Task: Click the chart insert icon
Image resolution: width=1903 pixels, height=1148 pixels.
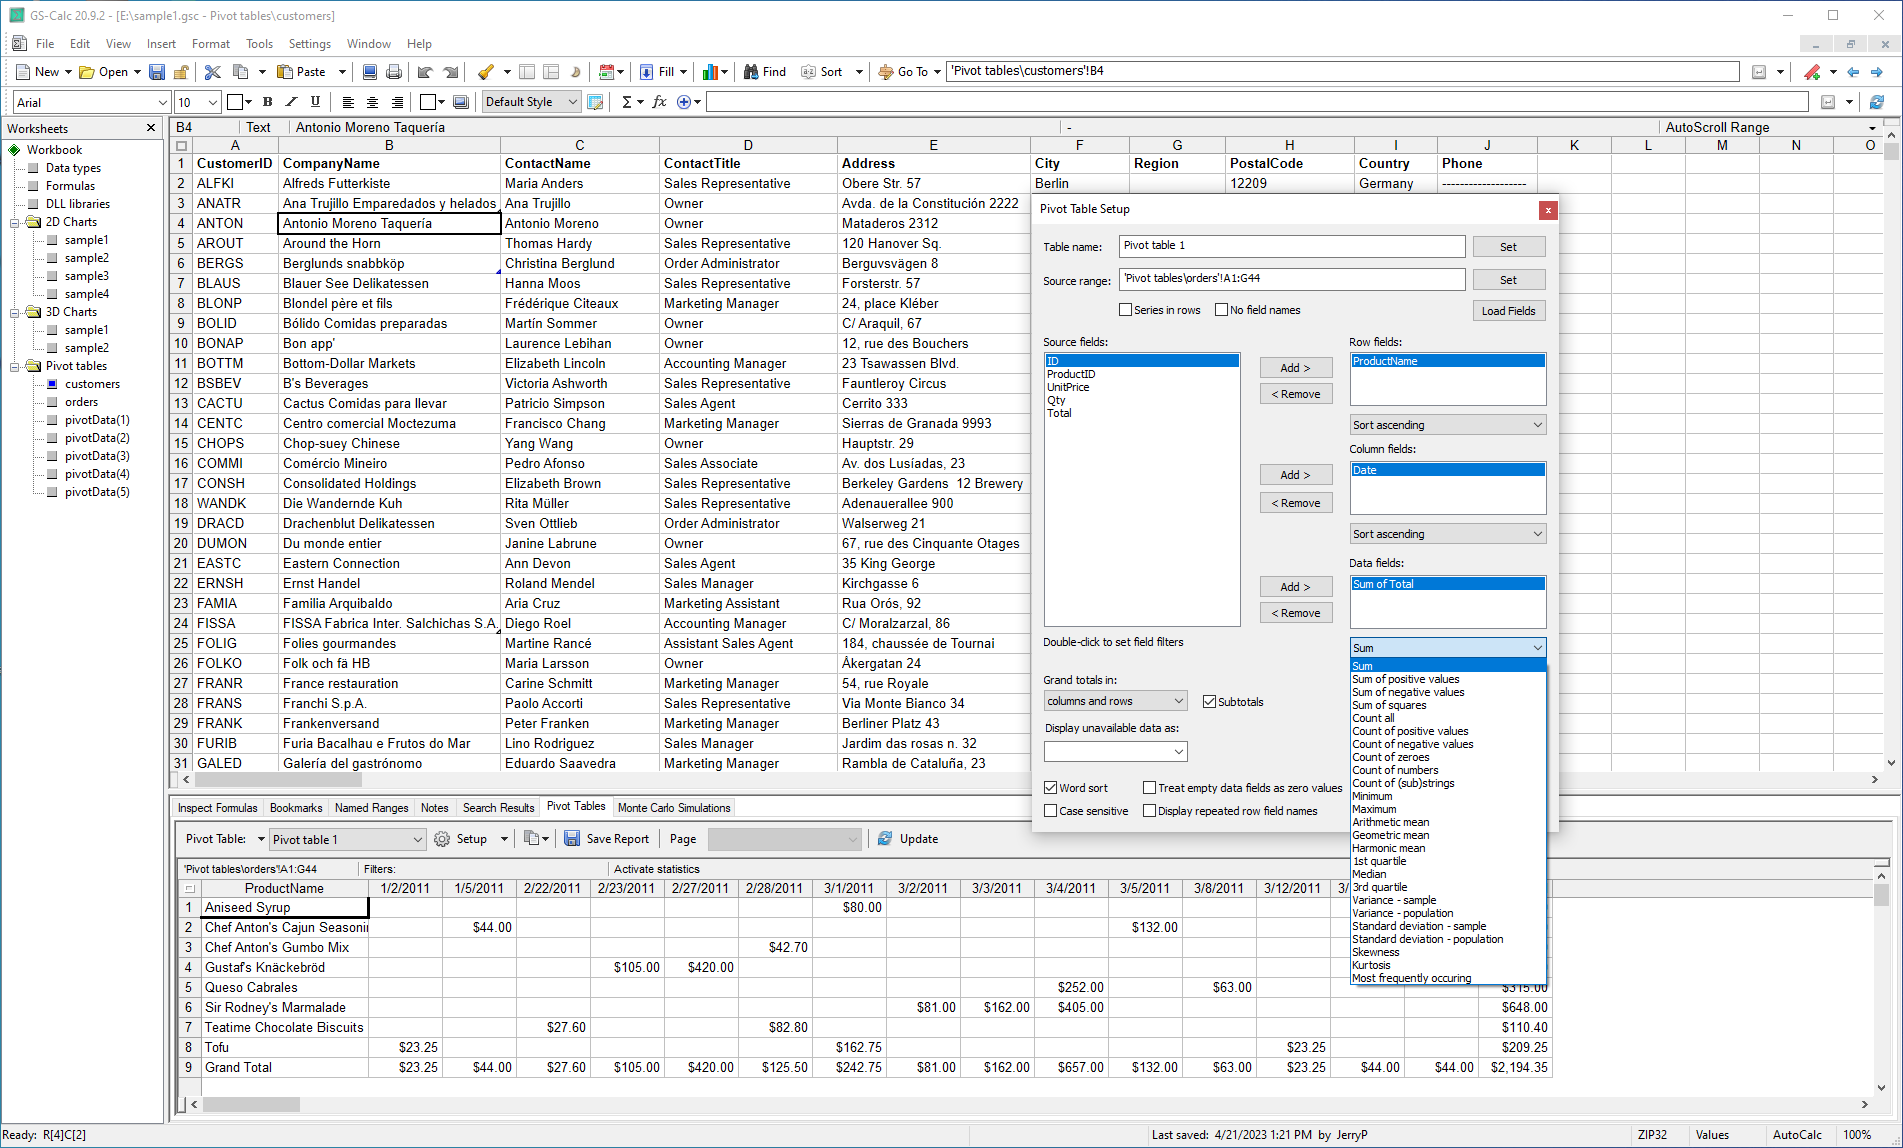Action: point(710,72)
